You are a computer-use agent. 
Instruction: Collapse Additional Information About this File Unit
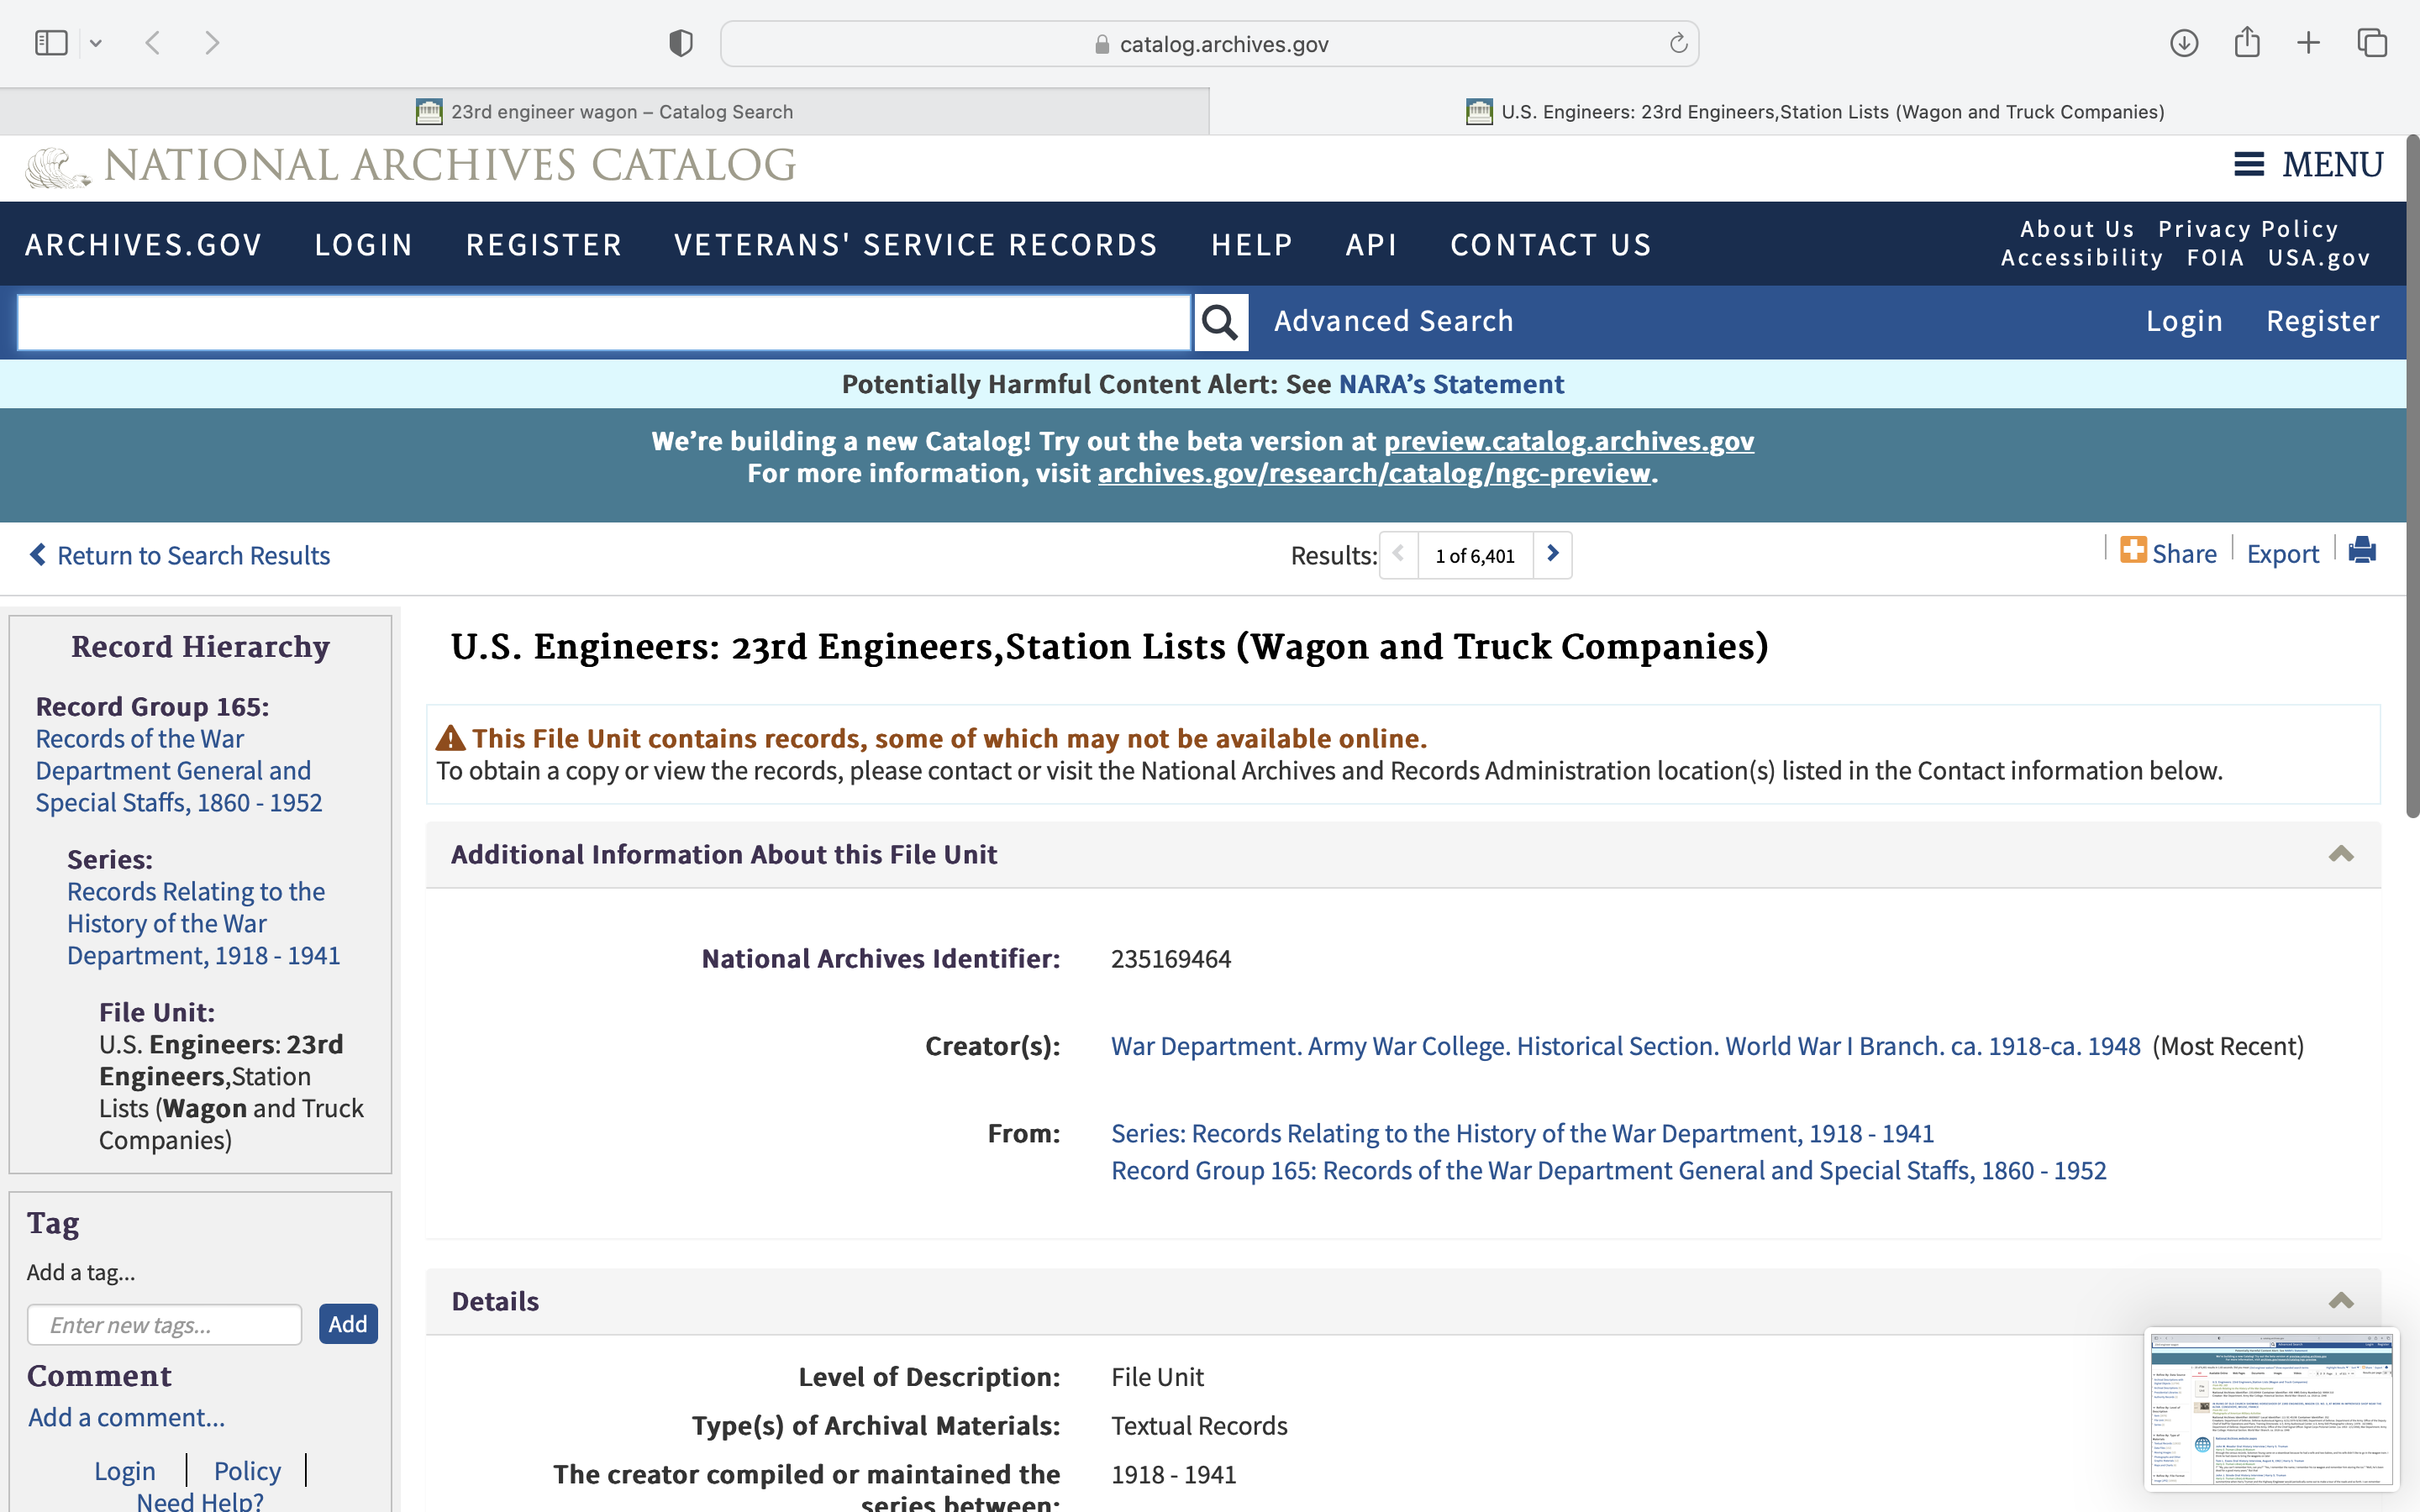(2340, 854)
